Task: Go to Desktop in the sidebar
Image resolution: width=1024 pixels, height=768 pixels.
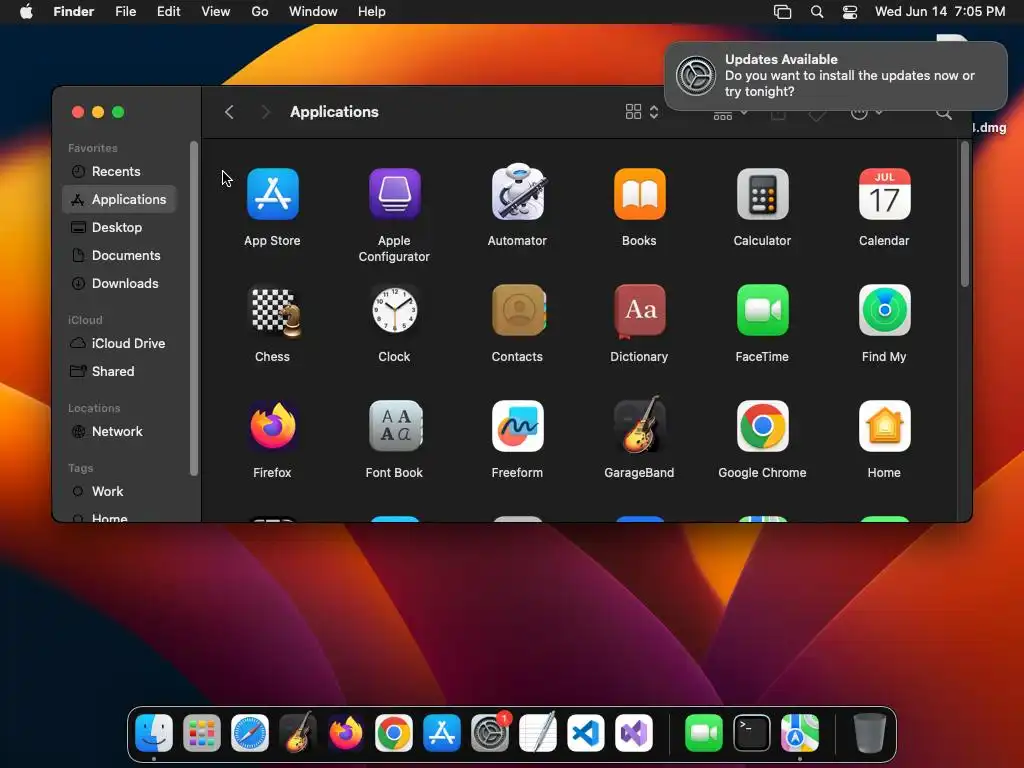Action: tap(120, 227)
